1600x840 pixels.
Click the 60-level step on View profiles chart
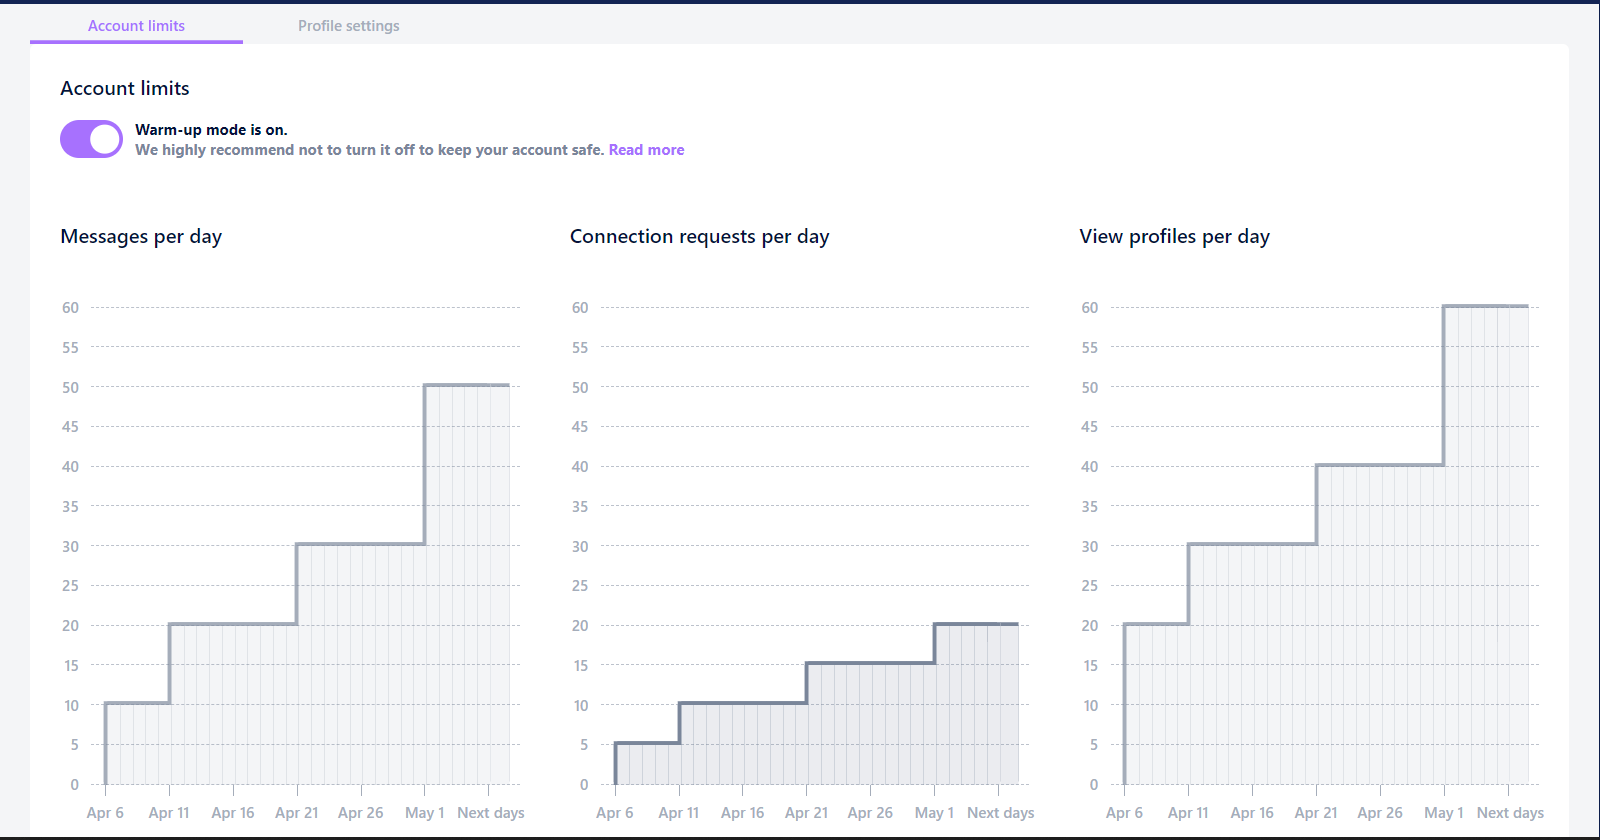pos(1486,306)
